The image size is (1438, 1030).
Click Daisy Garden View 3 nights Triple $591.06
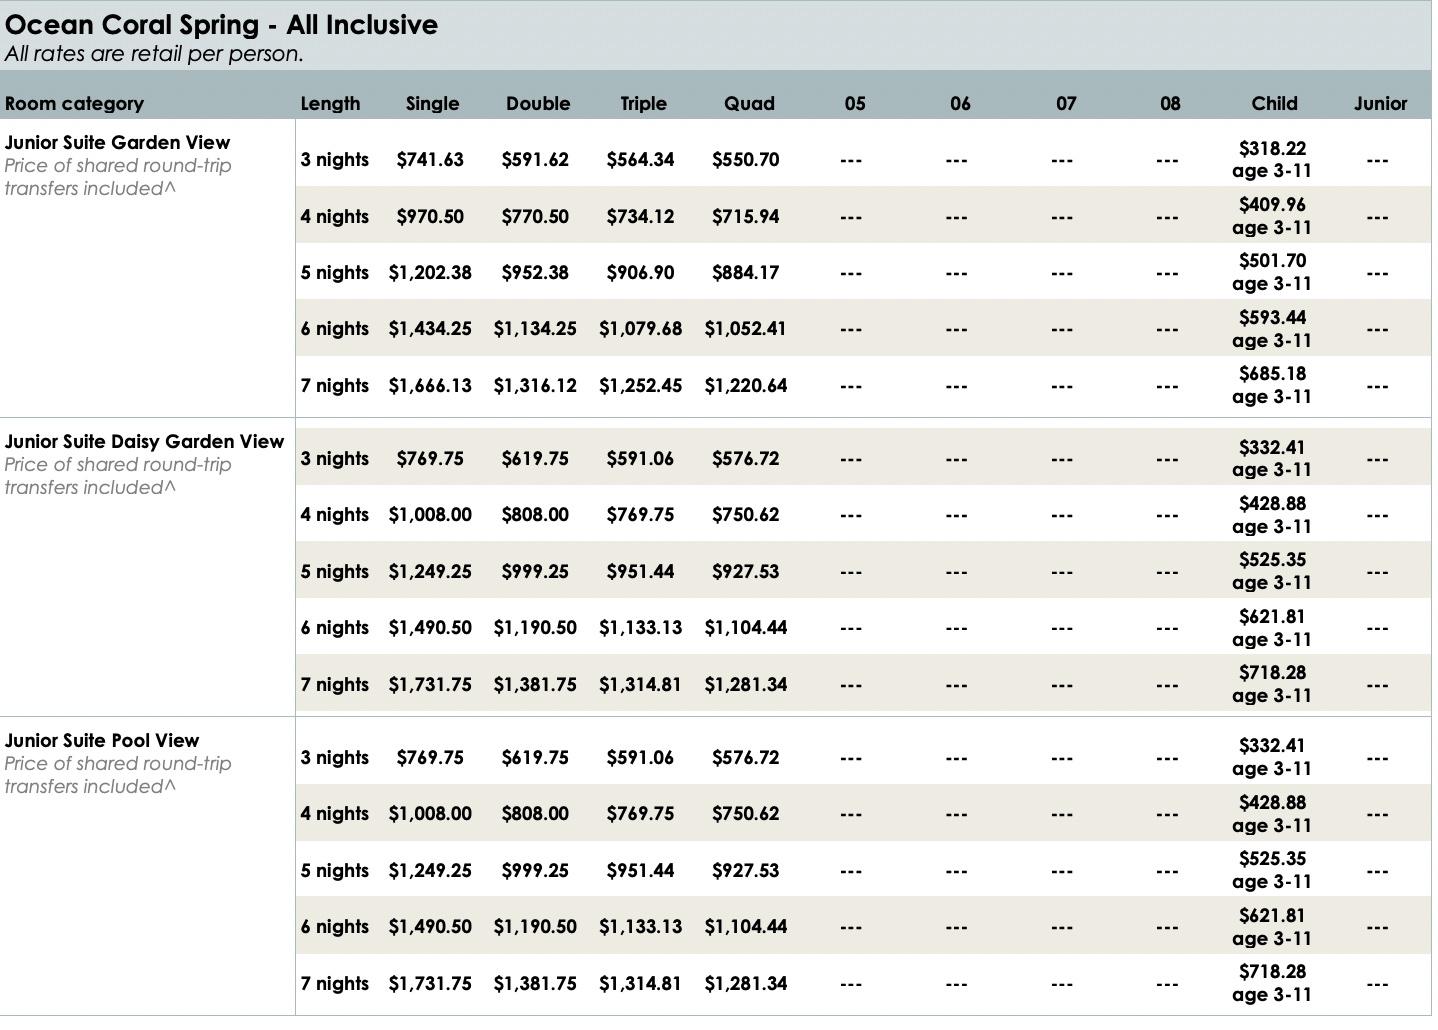tap(640, 459)
